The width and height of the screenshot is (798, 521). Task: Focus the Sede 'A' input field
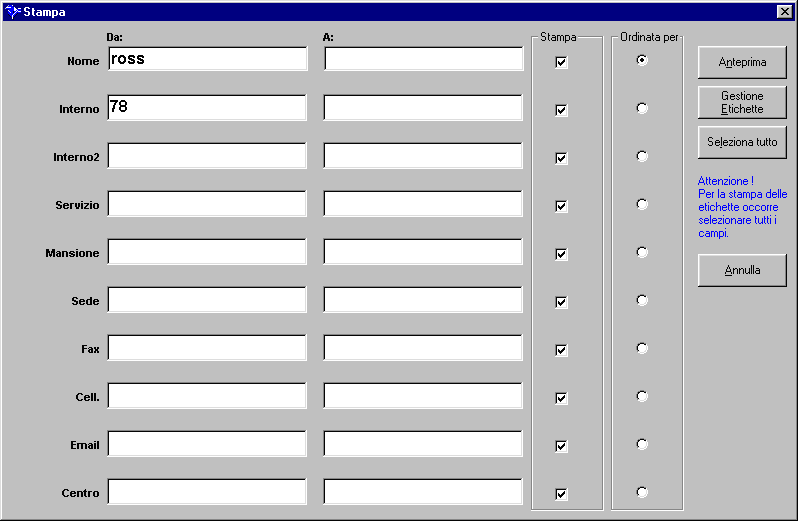pyautogui.click(x=423, y=300)
